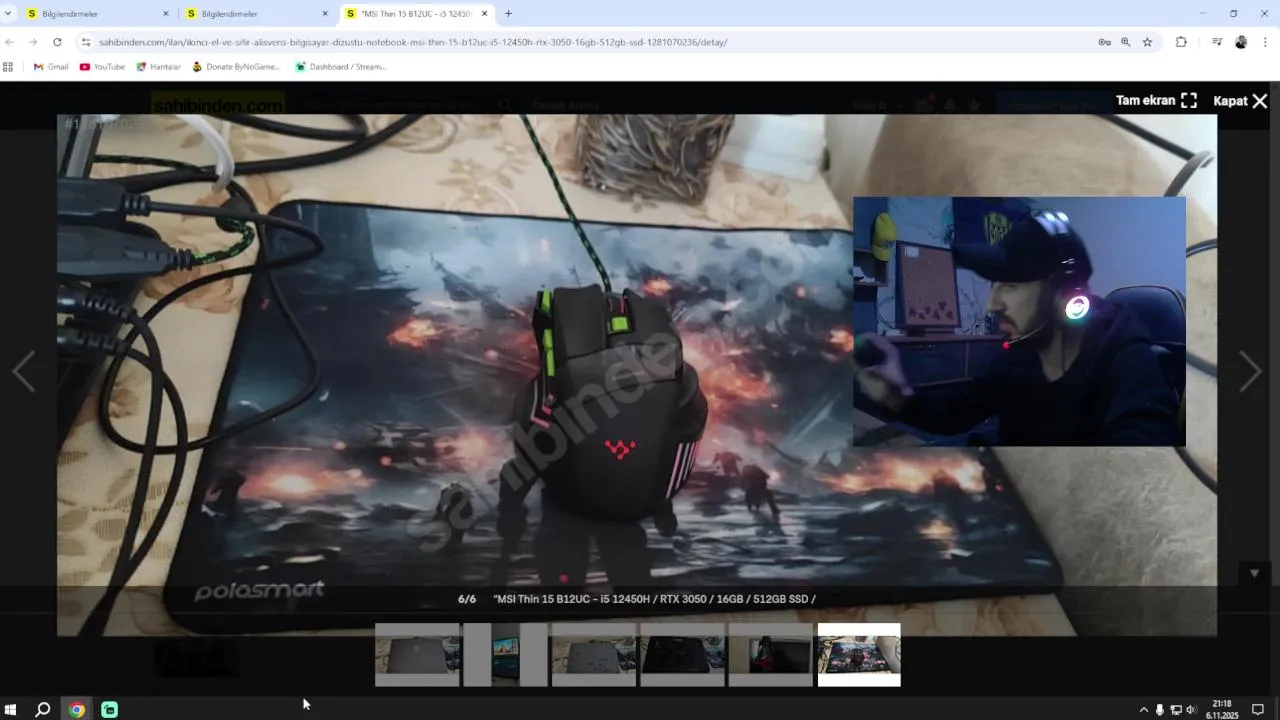Image resolution: width=1280 pixels, height=720 pixels.
Task: Open the Chrome profile avatar
Action: (x=1241, y=42)
